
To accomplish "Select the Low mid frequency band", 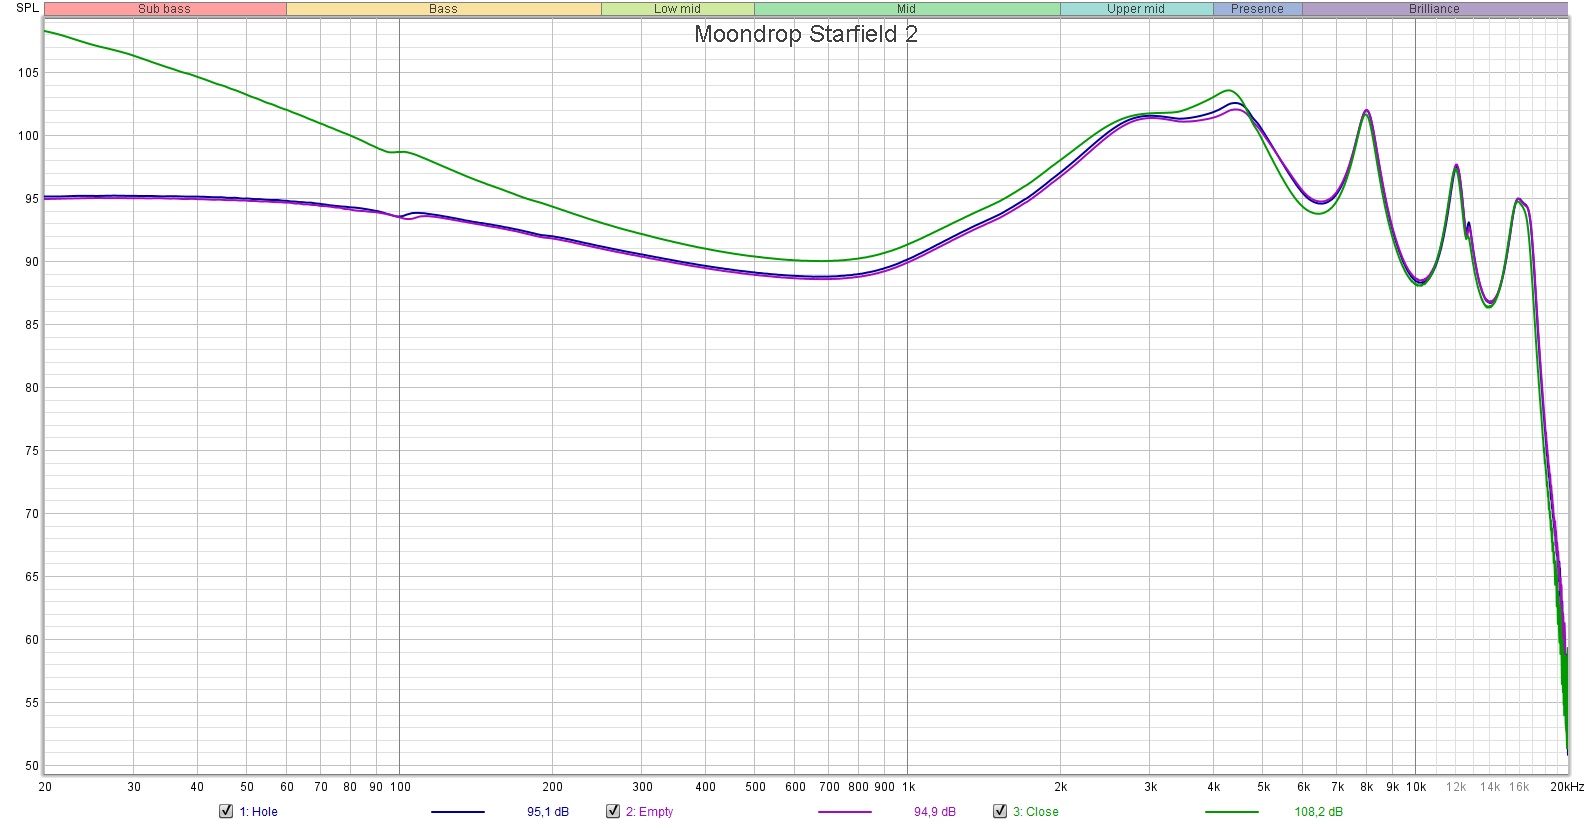I will [677, 9].
